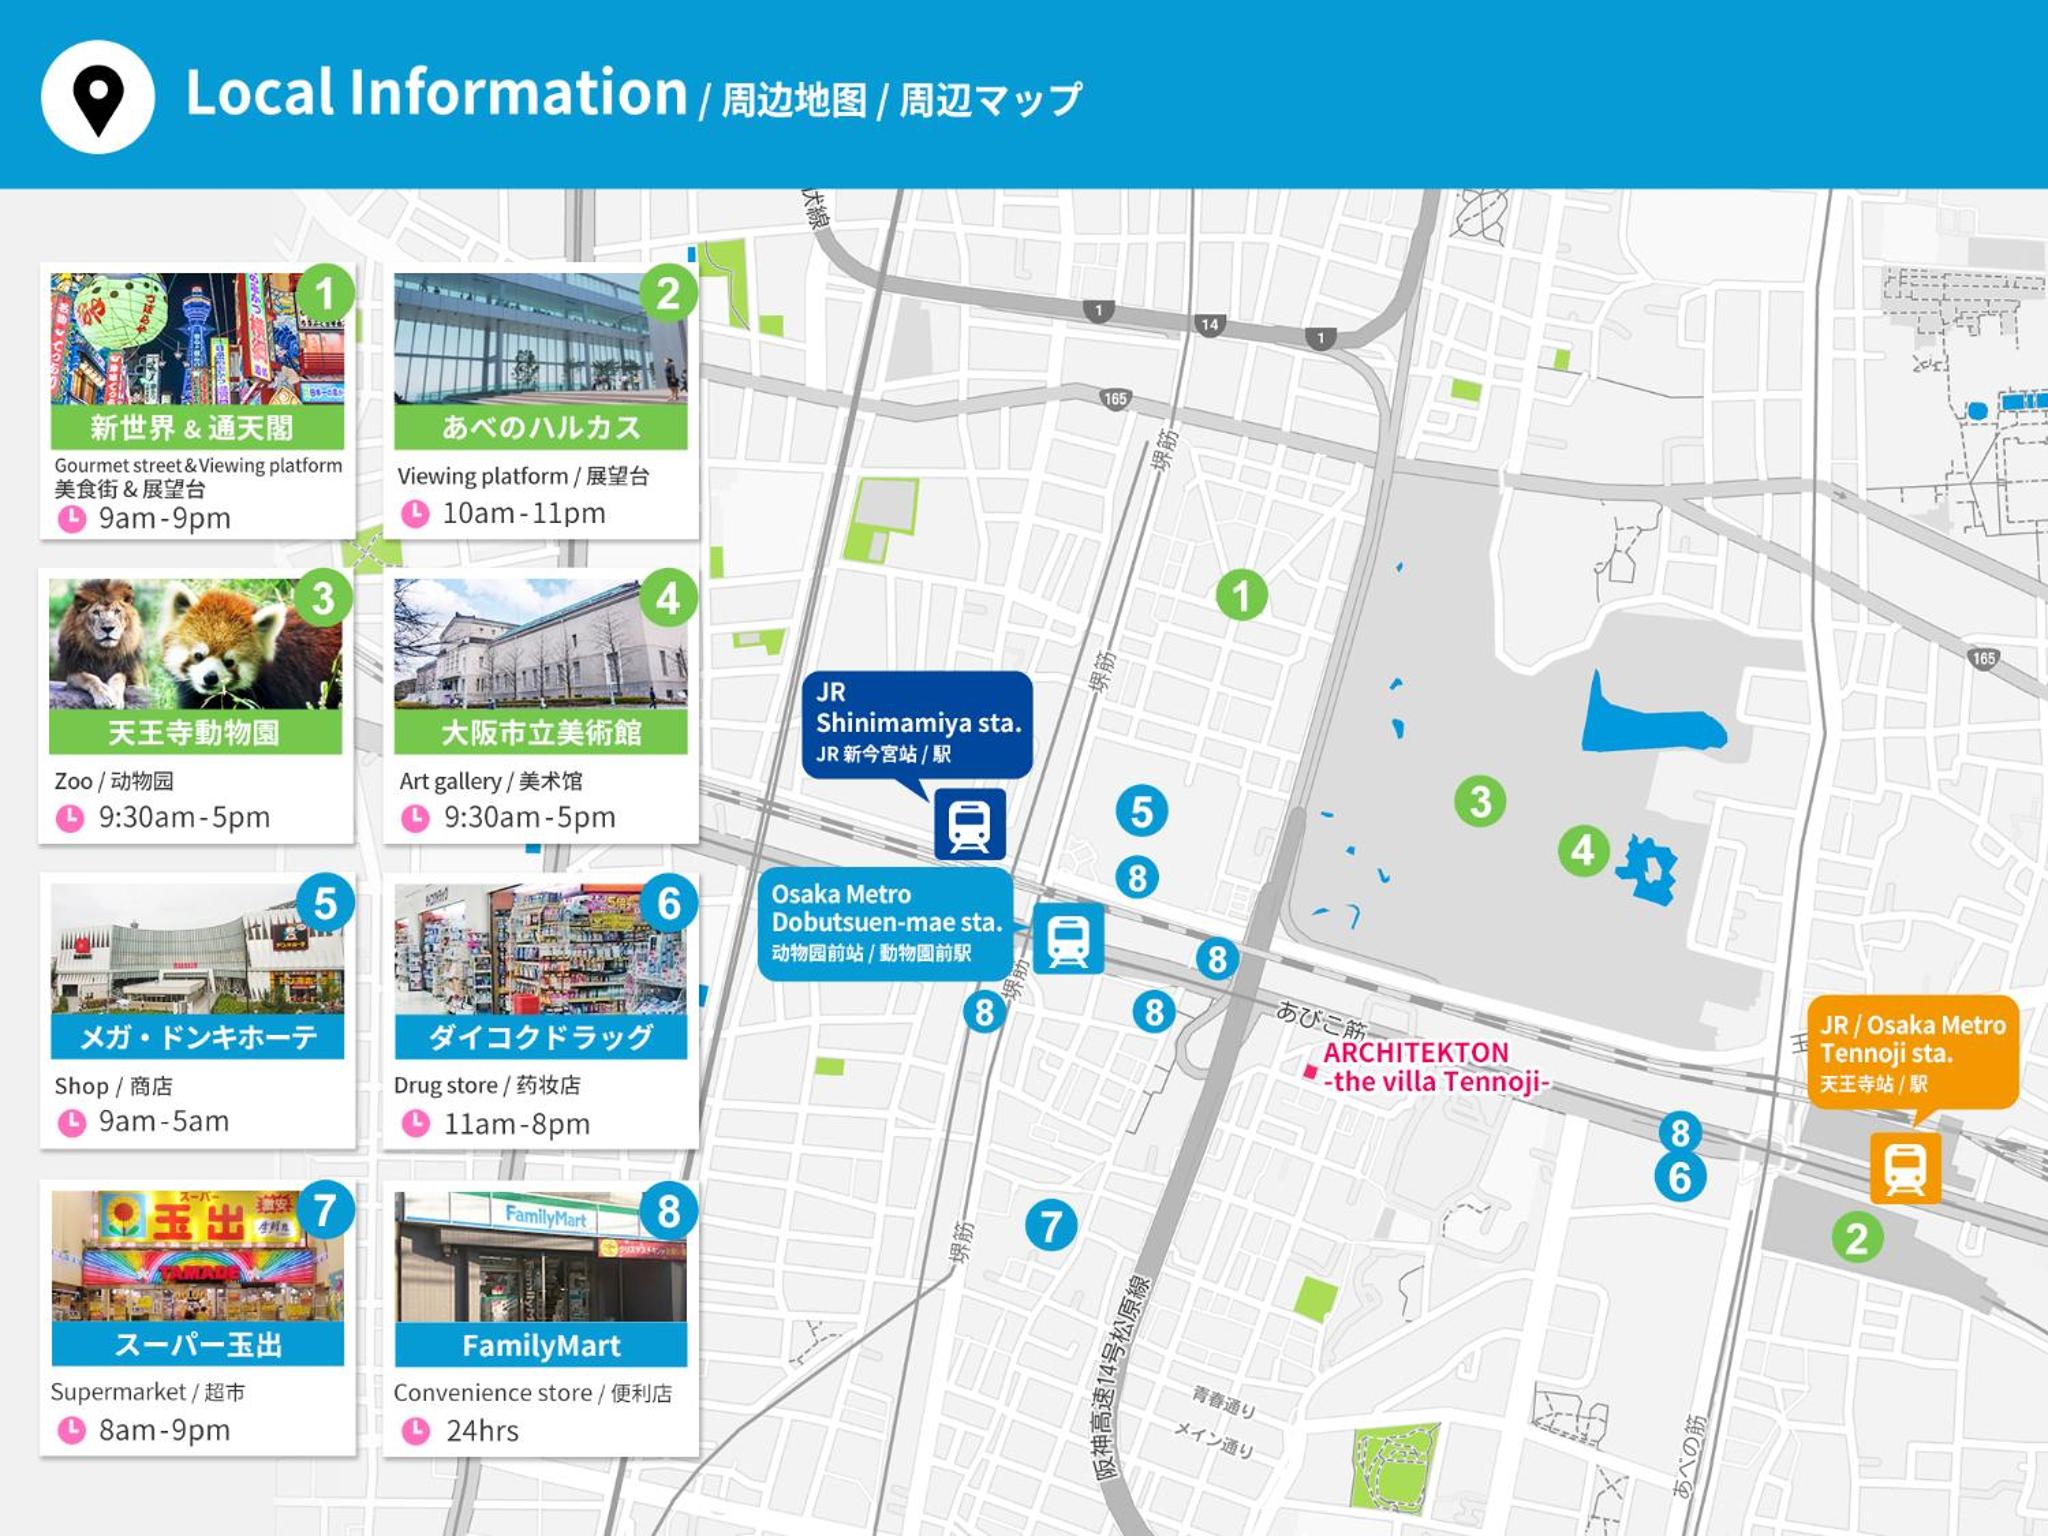Click the green 大阪市立美術館 title bar
The image size is (2048, 1536).
coord(541,732)
